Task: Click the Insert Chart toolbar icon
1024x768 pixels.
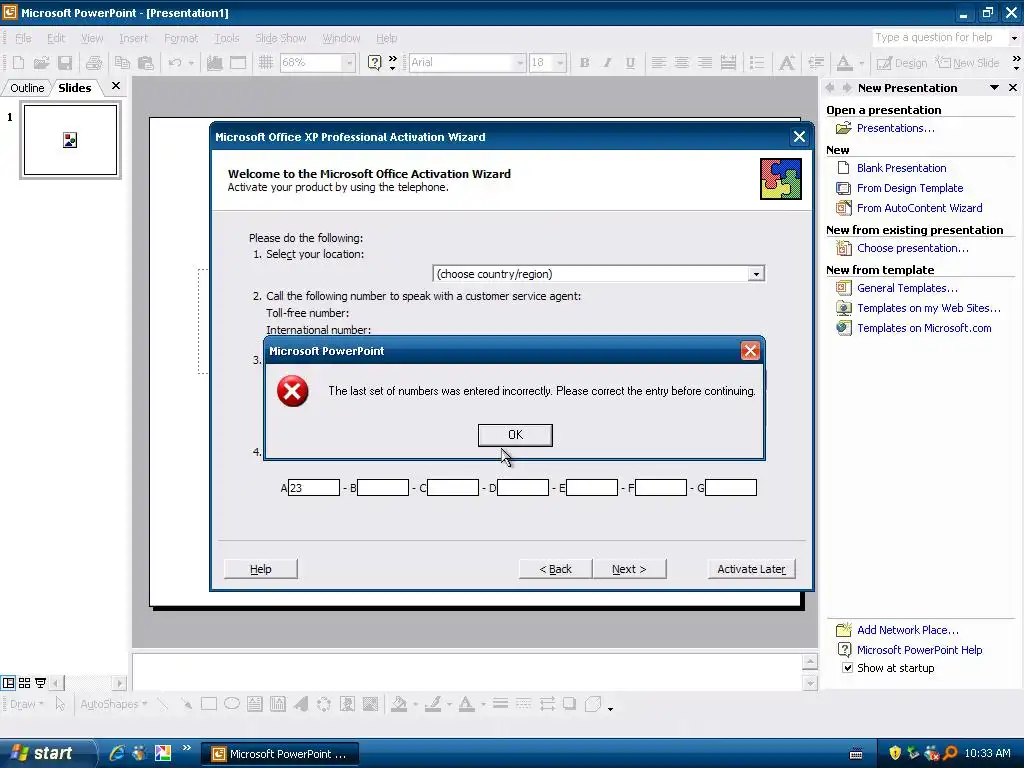Action: [214, 63]
